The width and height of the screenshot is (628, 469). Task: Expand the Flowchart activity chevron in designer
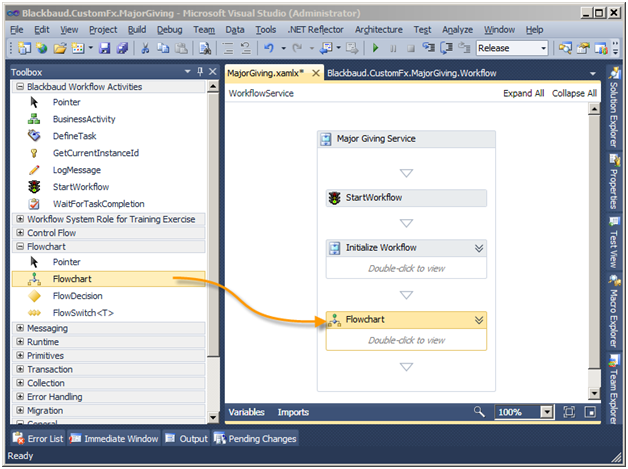[479, 320]
